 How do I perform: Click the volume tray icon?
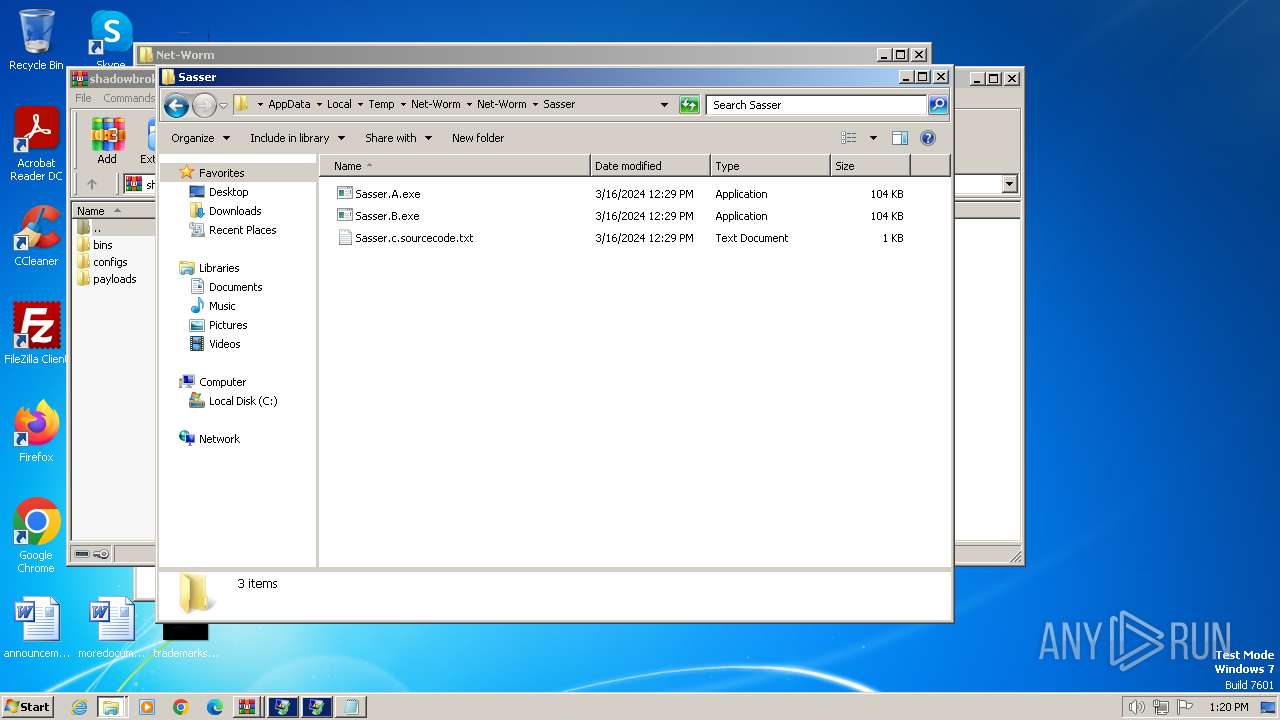pos(1136,707)
